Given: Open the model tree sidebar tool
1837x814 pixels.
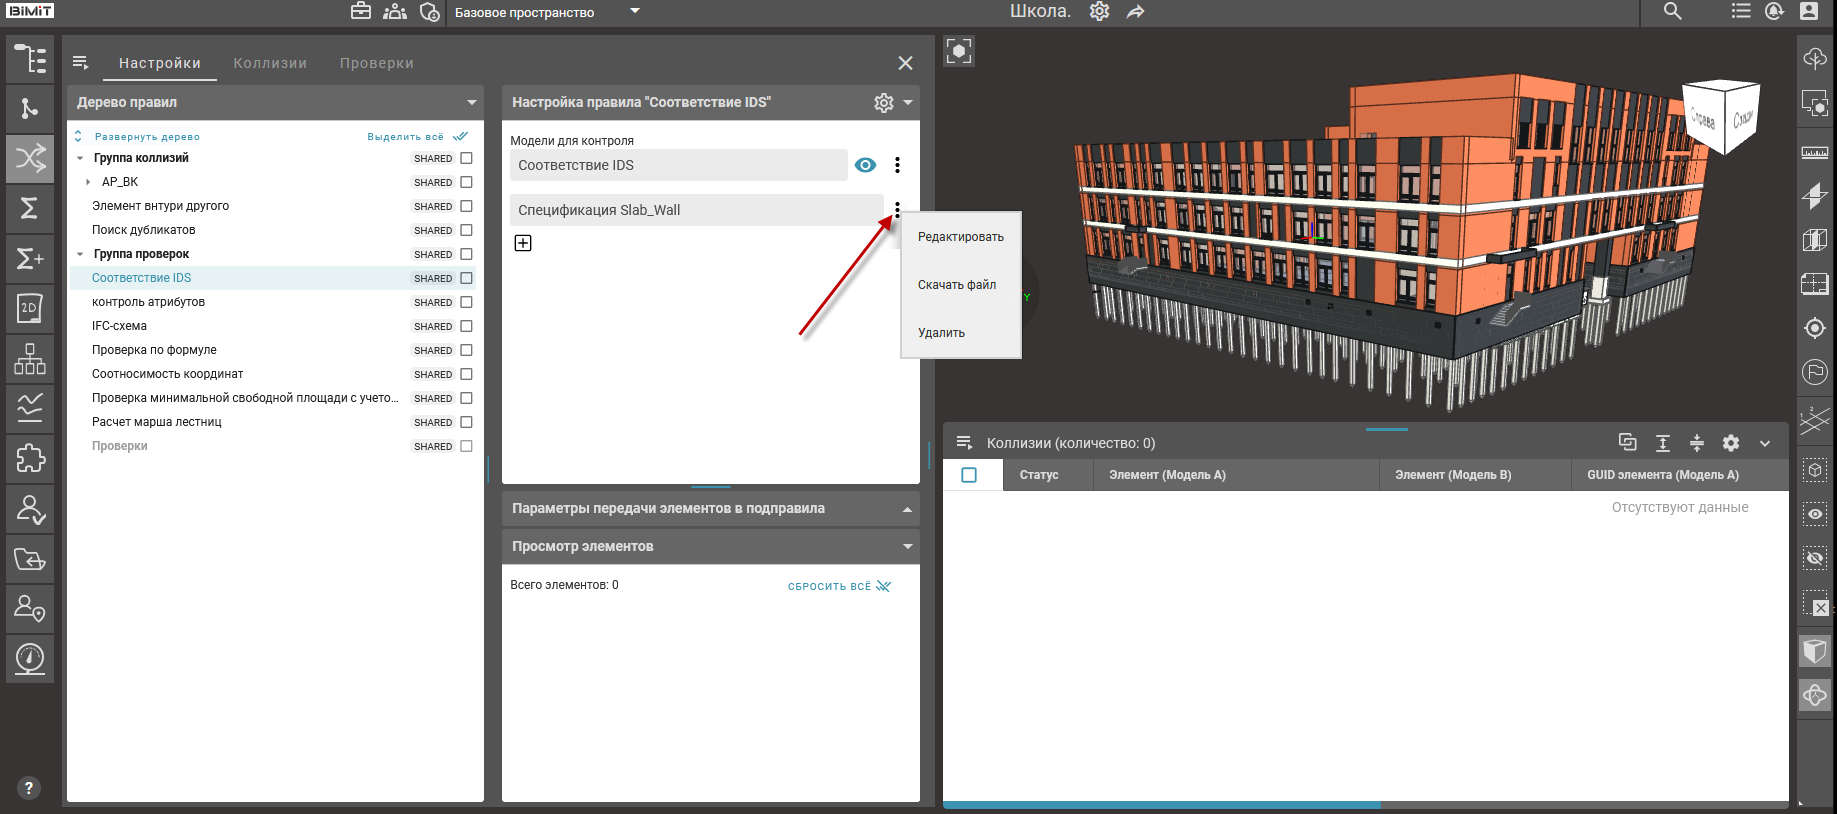Looking at the screenshot, I should pos(30,59).
